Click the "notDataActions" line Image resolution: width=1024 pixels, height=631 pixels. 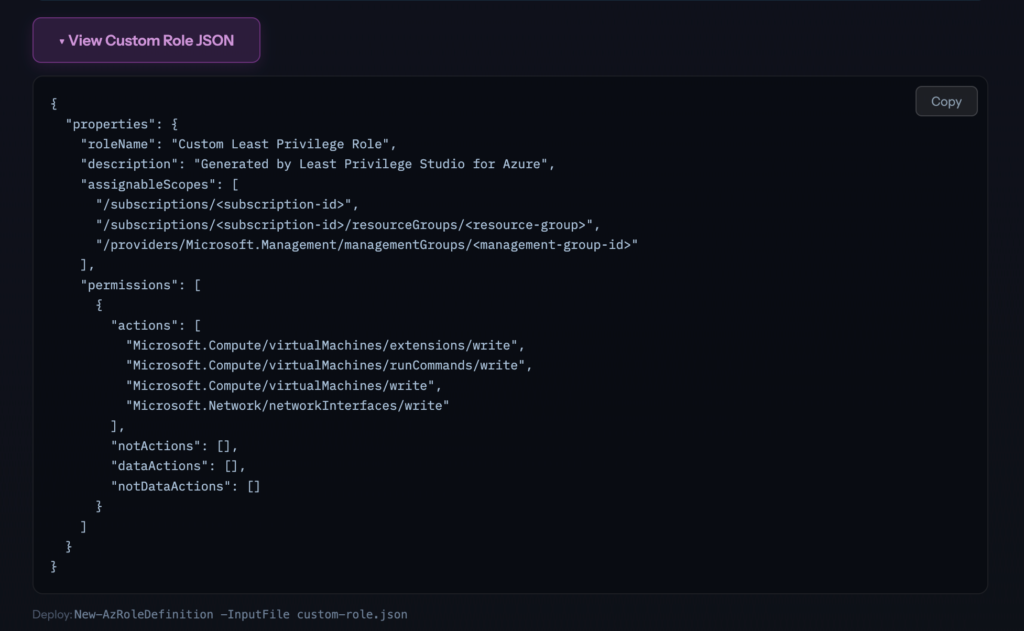click(x=185, y=486)
